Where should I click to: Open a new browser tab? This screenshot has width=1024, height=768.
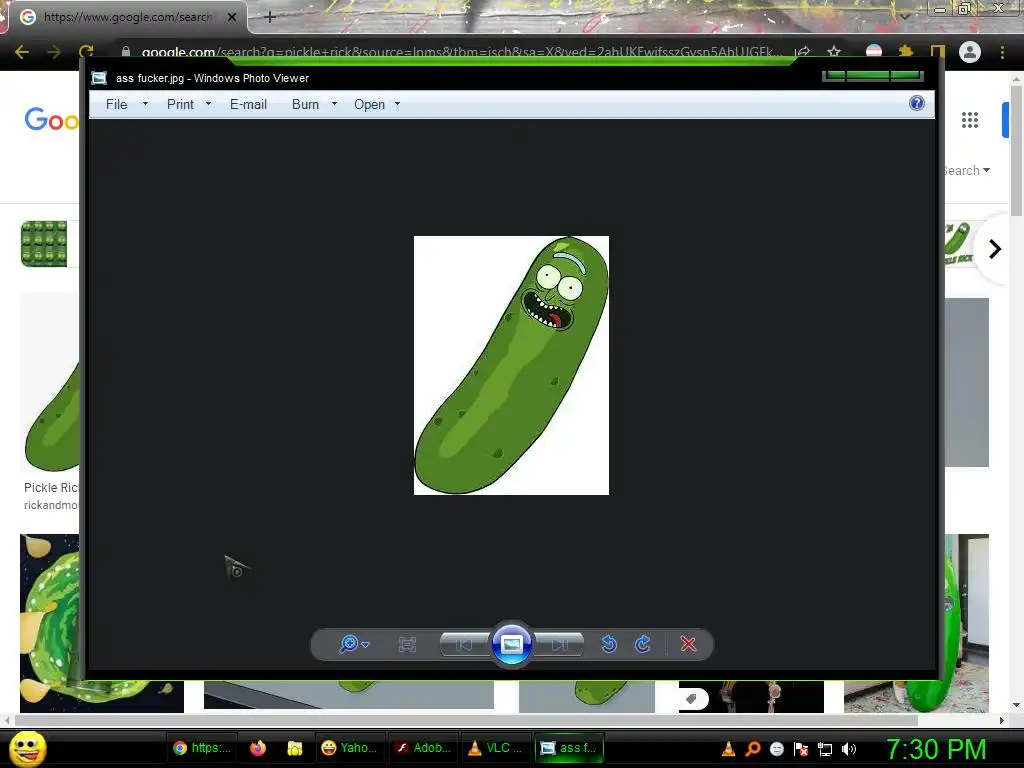(x=270, y=17)
